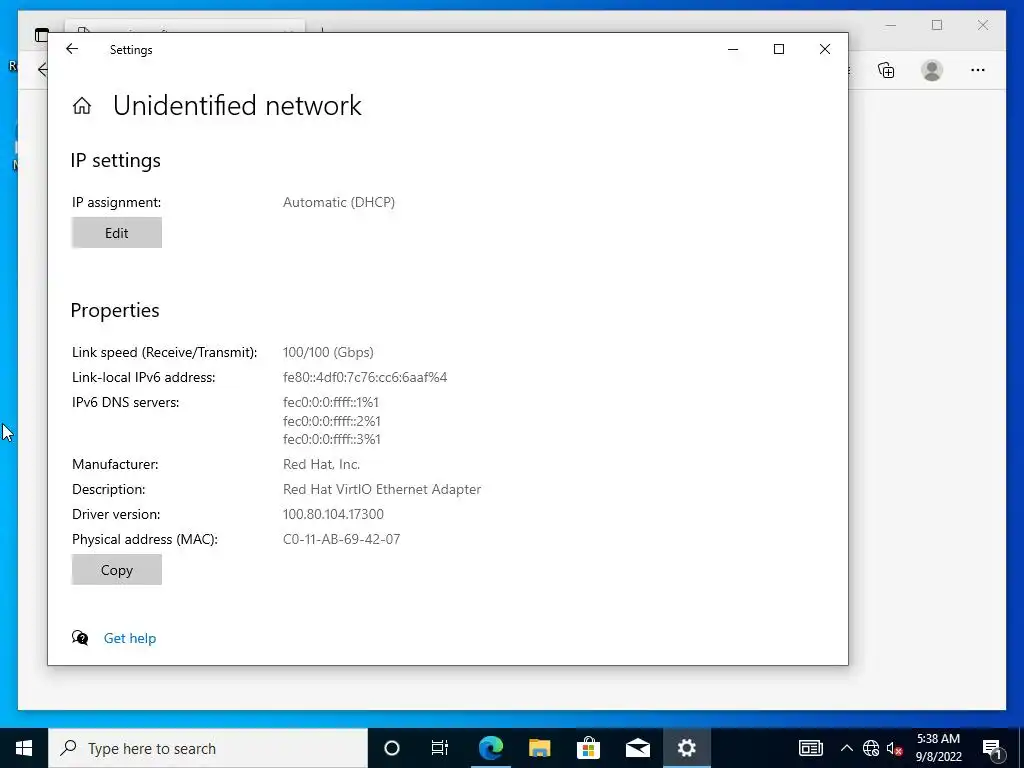Screen dimensions: 1024x768
Task: Select the Red Hat VirtIO Ethernet Adapter text
Action: point(382,489)
